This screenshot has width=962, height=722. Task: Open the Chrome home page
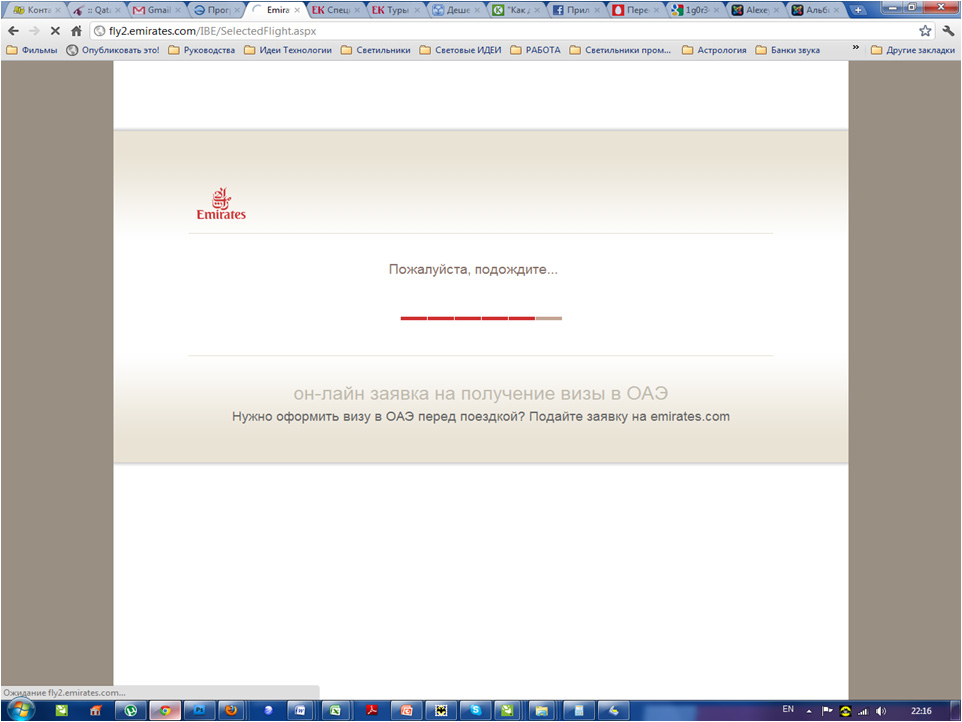(x=76, y=31)
